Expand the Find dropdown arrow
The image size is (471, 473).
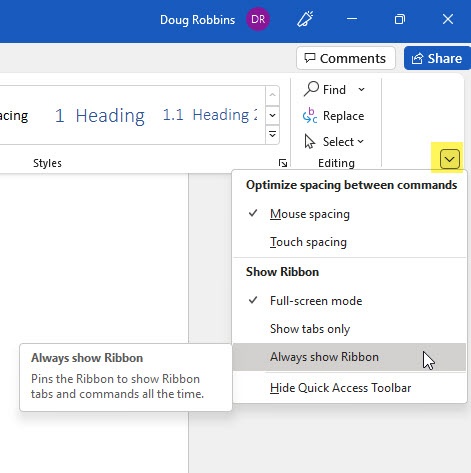[361, 89]
